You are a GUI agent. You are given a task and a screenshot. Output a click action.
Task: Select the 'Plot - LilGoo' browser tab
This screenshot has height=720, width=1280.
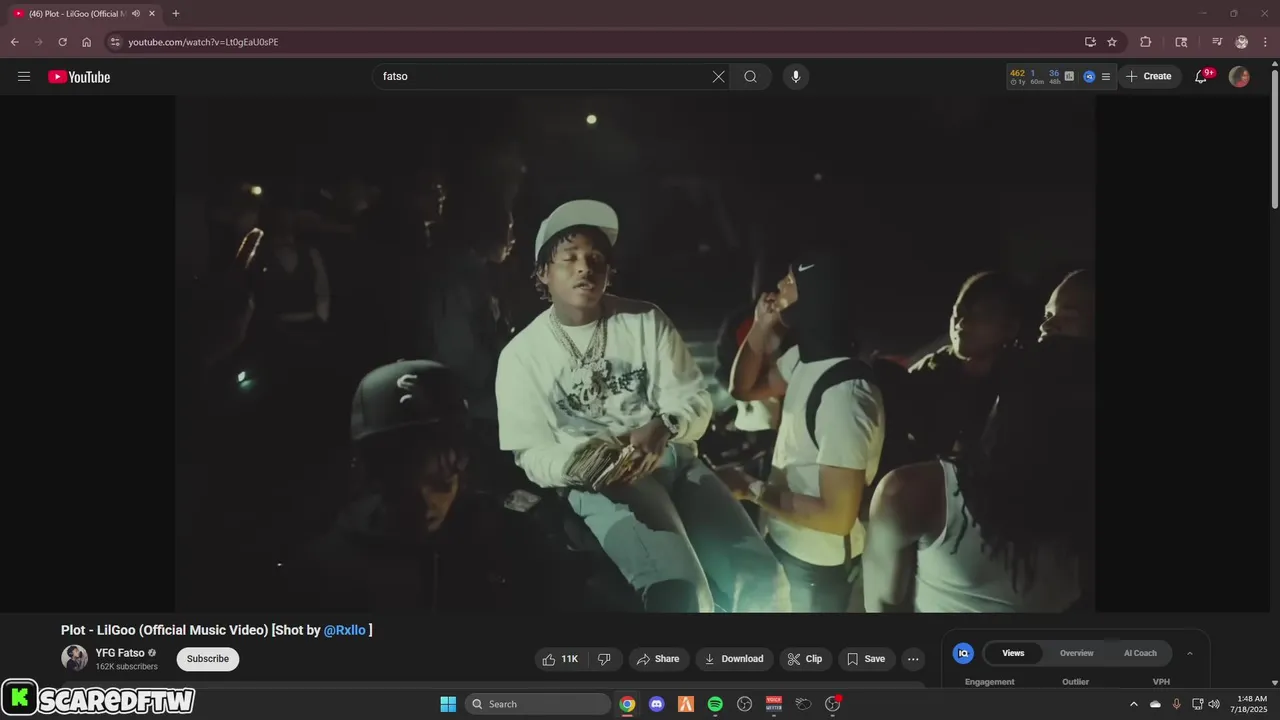point(84,14)
